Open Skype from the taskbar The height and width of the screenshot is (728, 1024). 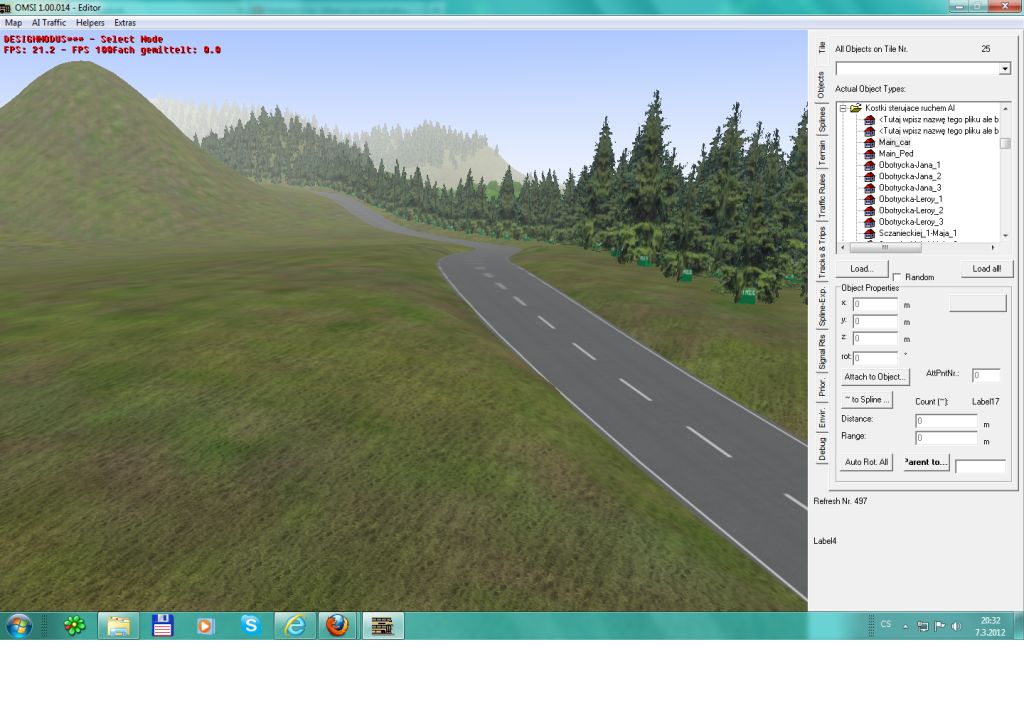click(250, 626)
